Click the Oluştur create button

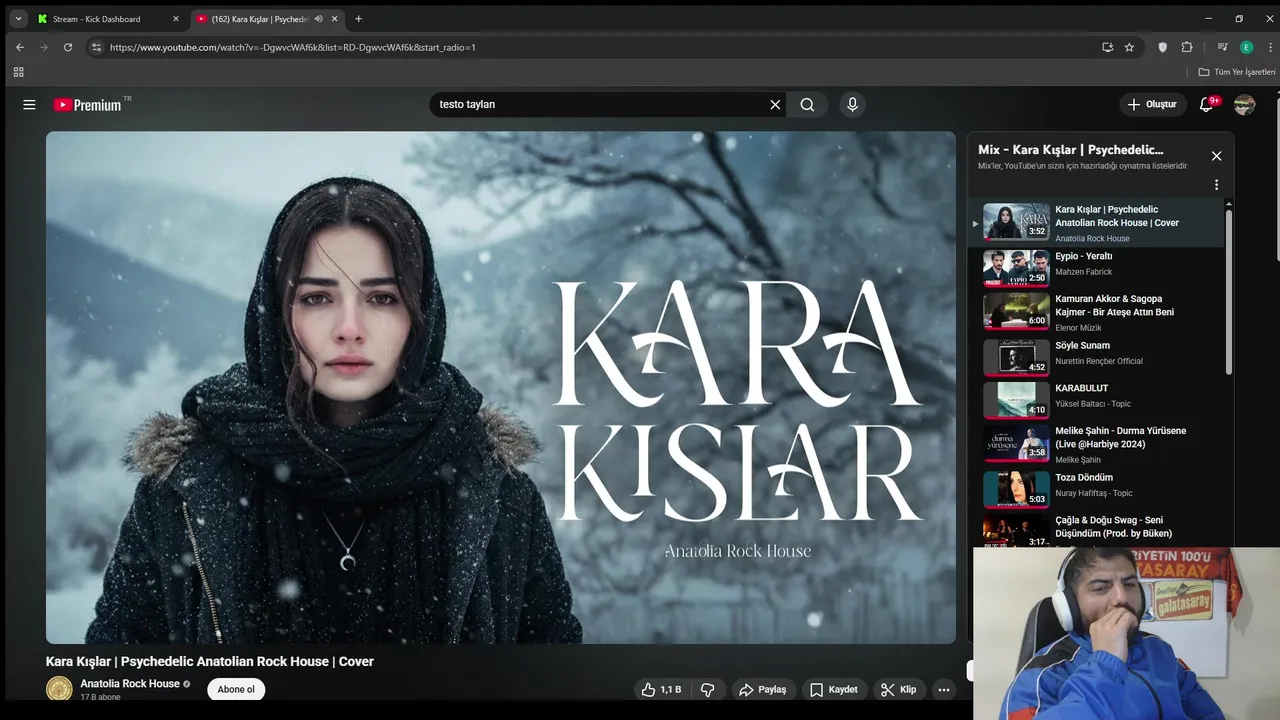[1152, 104]
